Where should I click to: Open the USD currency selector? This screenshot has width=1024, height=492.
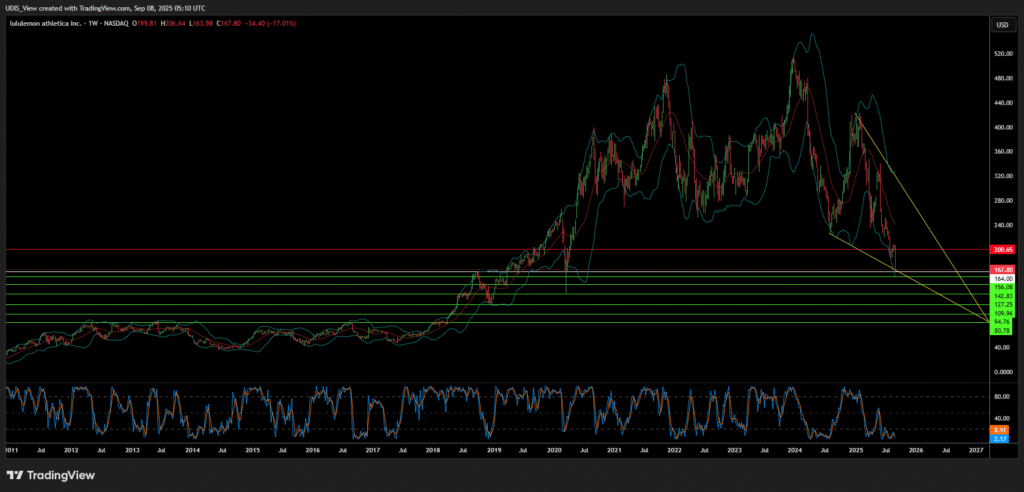point(1000,24)
